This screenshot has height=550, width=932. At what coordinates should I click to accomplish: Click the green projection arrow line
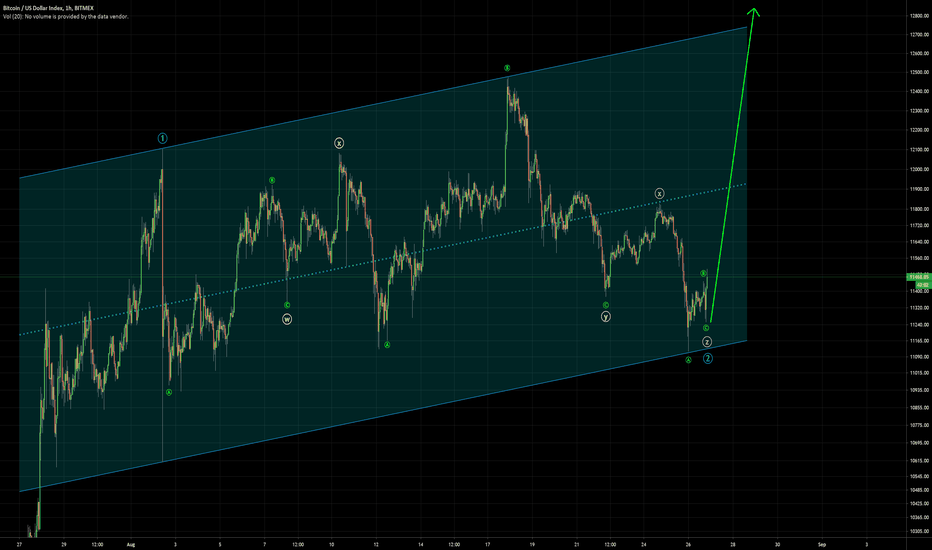[732, 165]
